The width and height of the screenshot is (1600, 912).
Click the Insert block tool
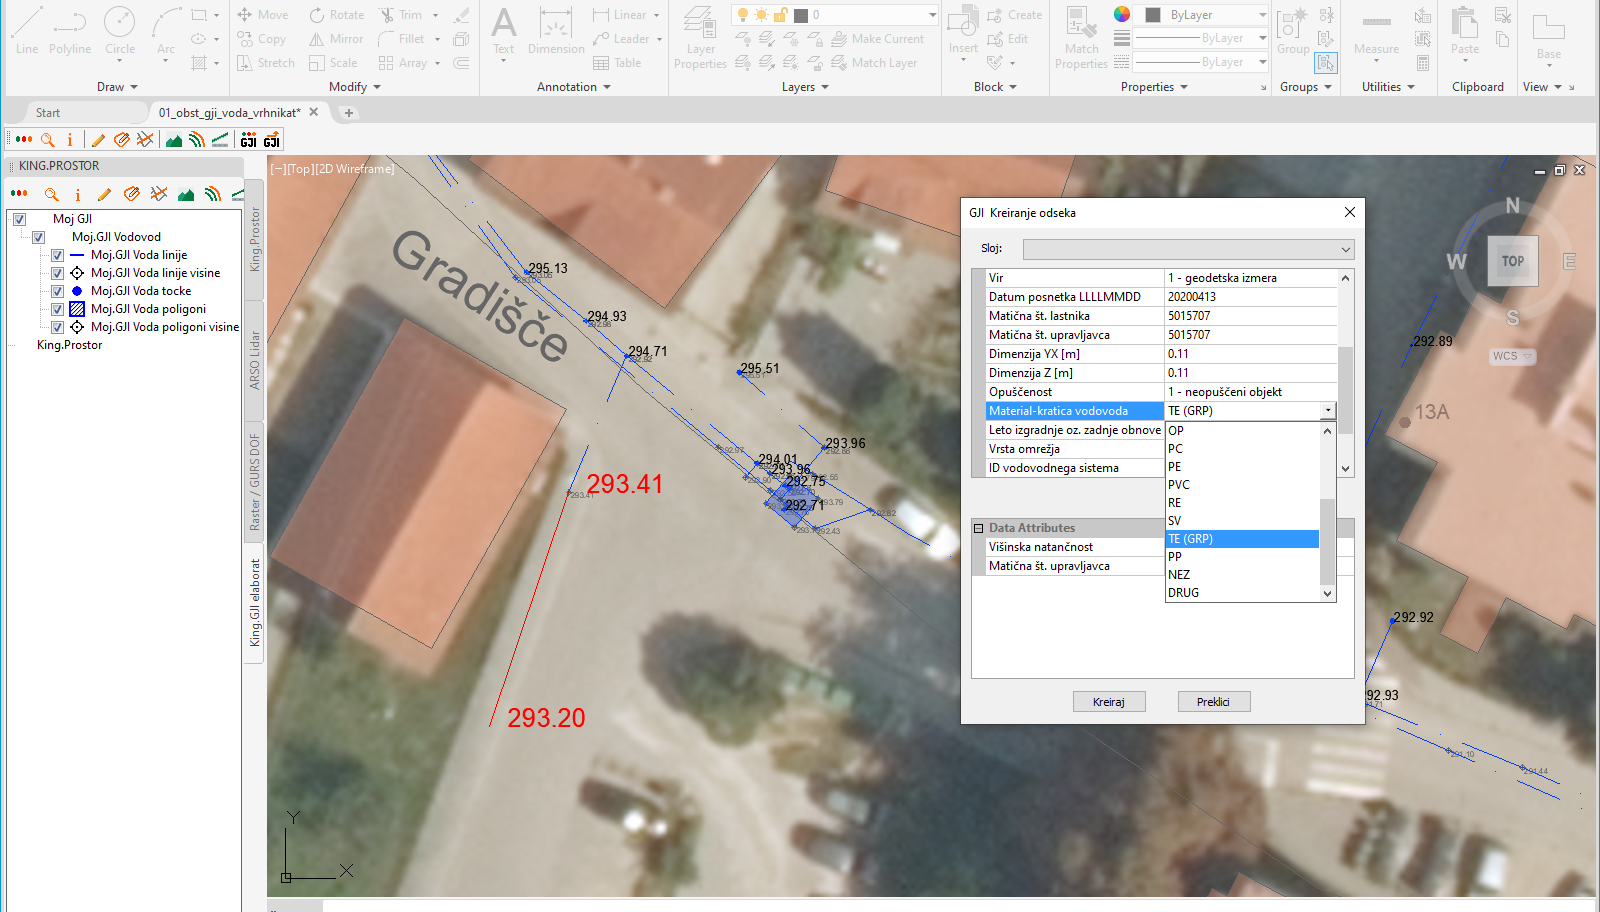(963, 32)
